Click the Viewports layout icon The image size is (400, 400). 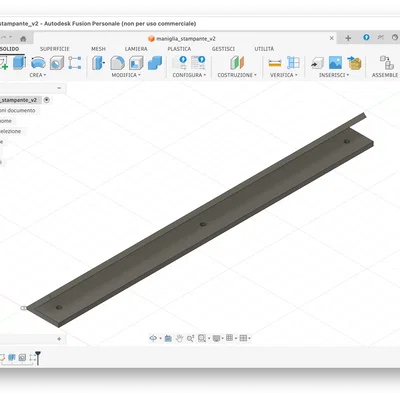coord(243,338)
